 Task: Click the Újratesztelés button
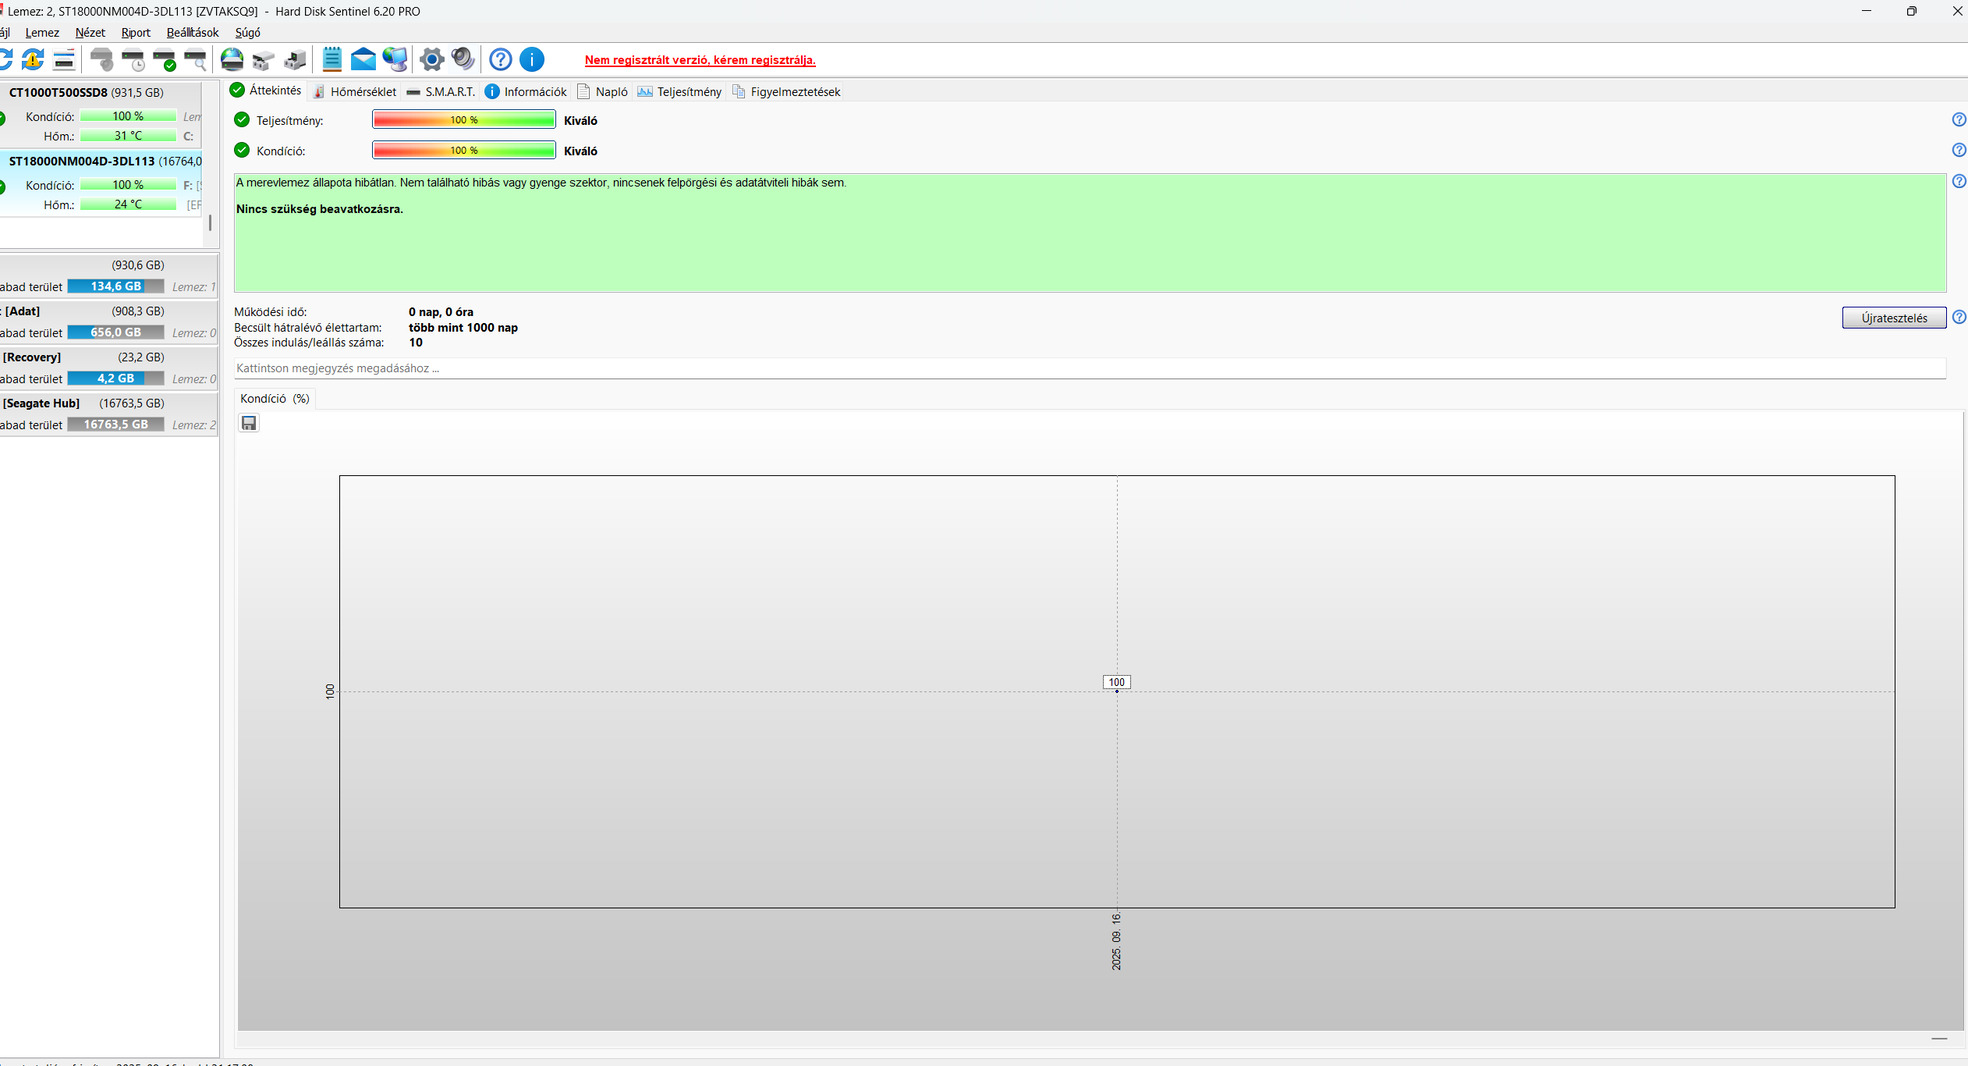pos(1894,318)
